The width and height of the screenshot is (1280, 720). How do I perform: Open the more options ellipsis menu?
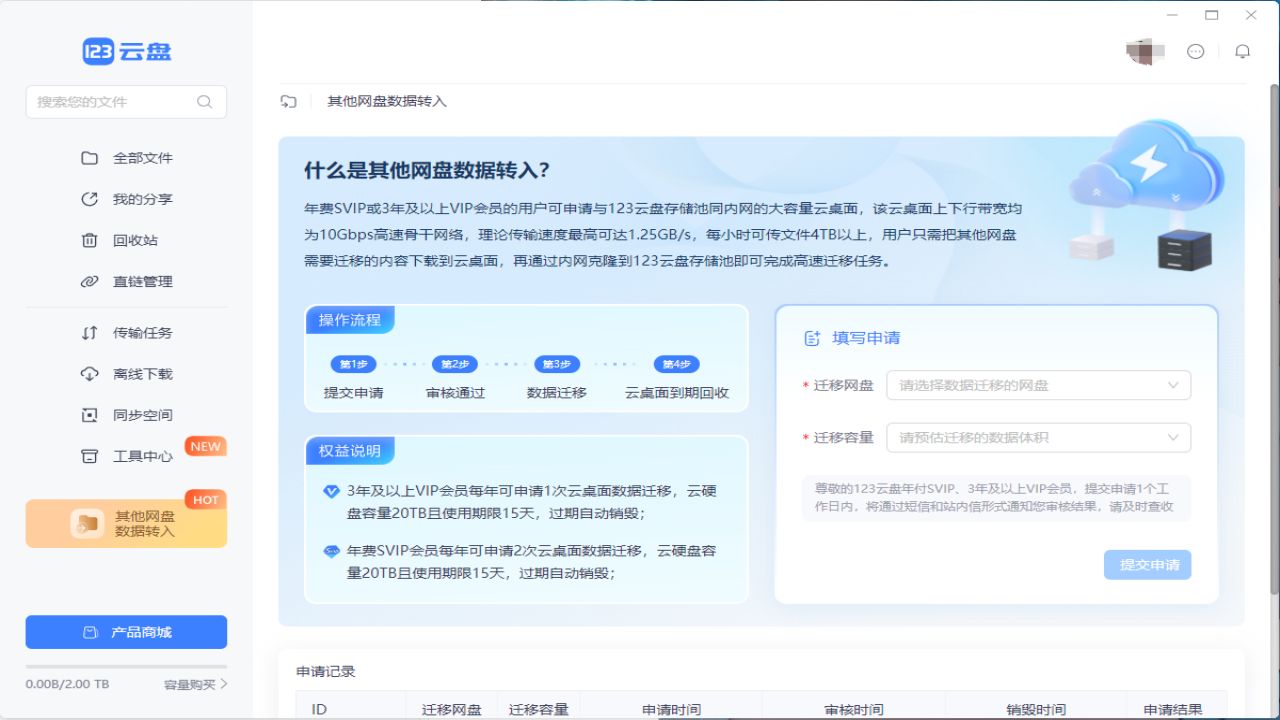[x=1196, y=51]
